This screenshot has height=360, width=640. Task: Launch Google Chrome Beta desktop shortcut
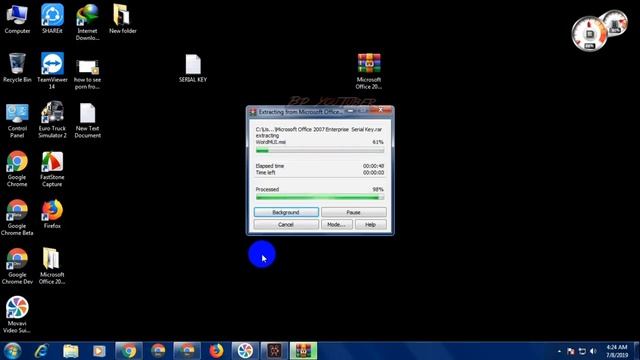17,218
